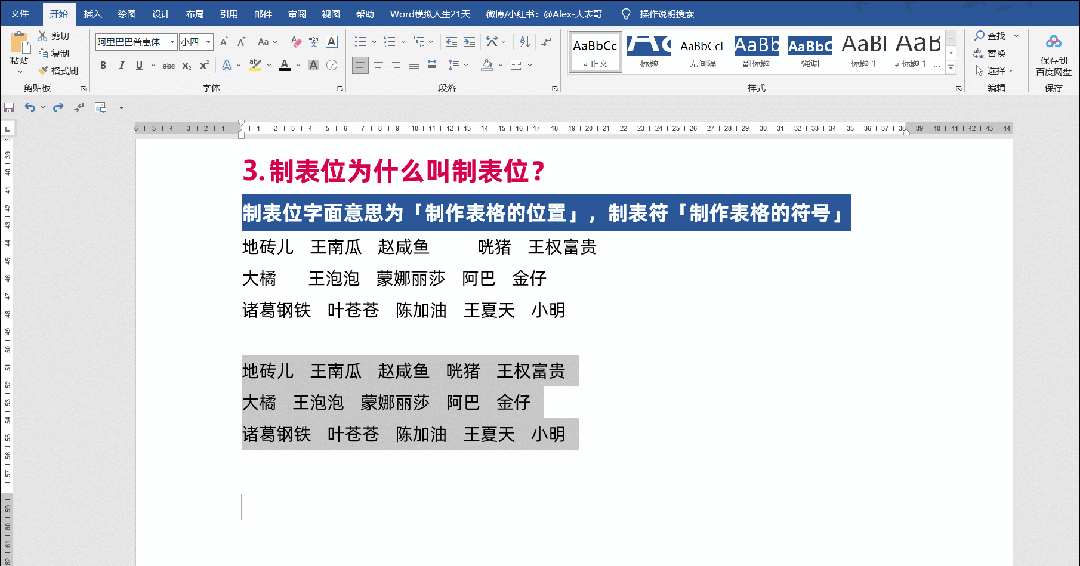Screen dimensions: 1080x566
Task: Open the line spacing dropdown
Action: click(x=458, y=66)
